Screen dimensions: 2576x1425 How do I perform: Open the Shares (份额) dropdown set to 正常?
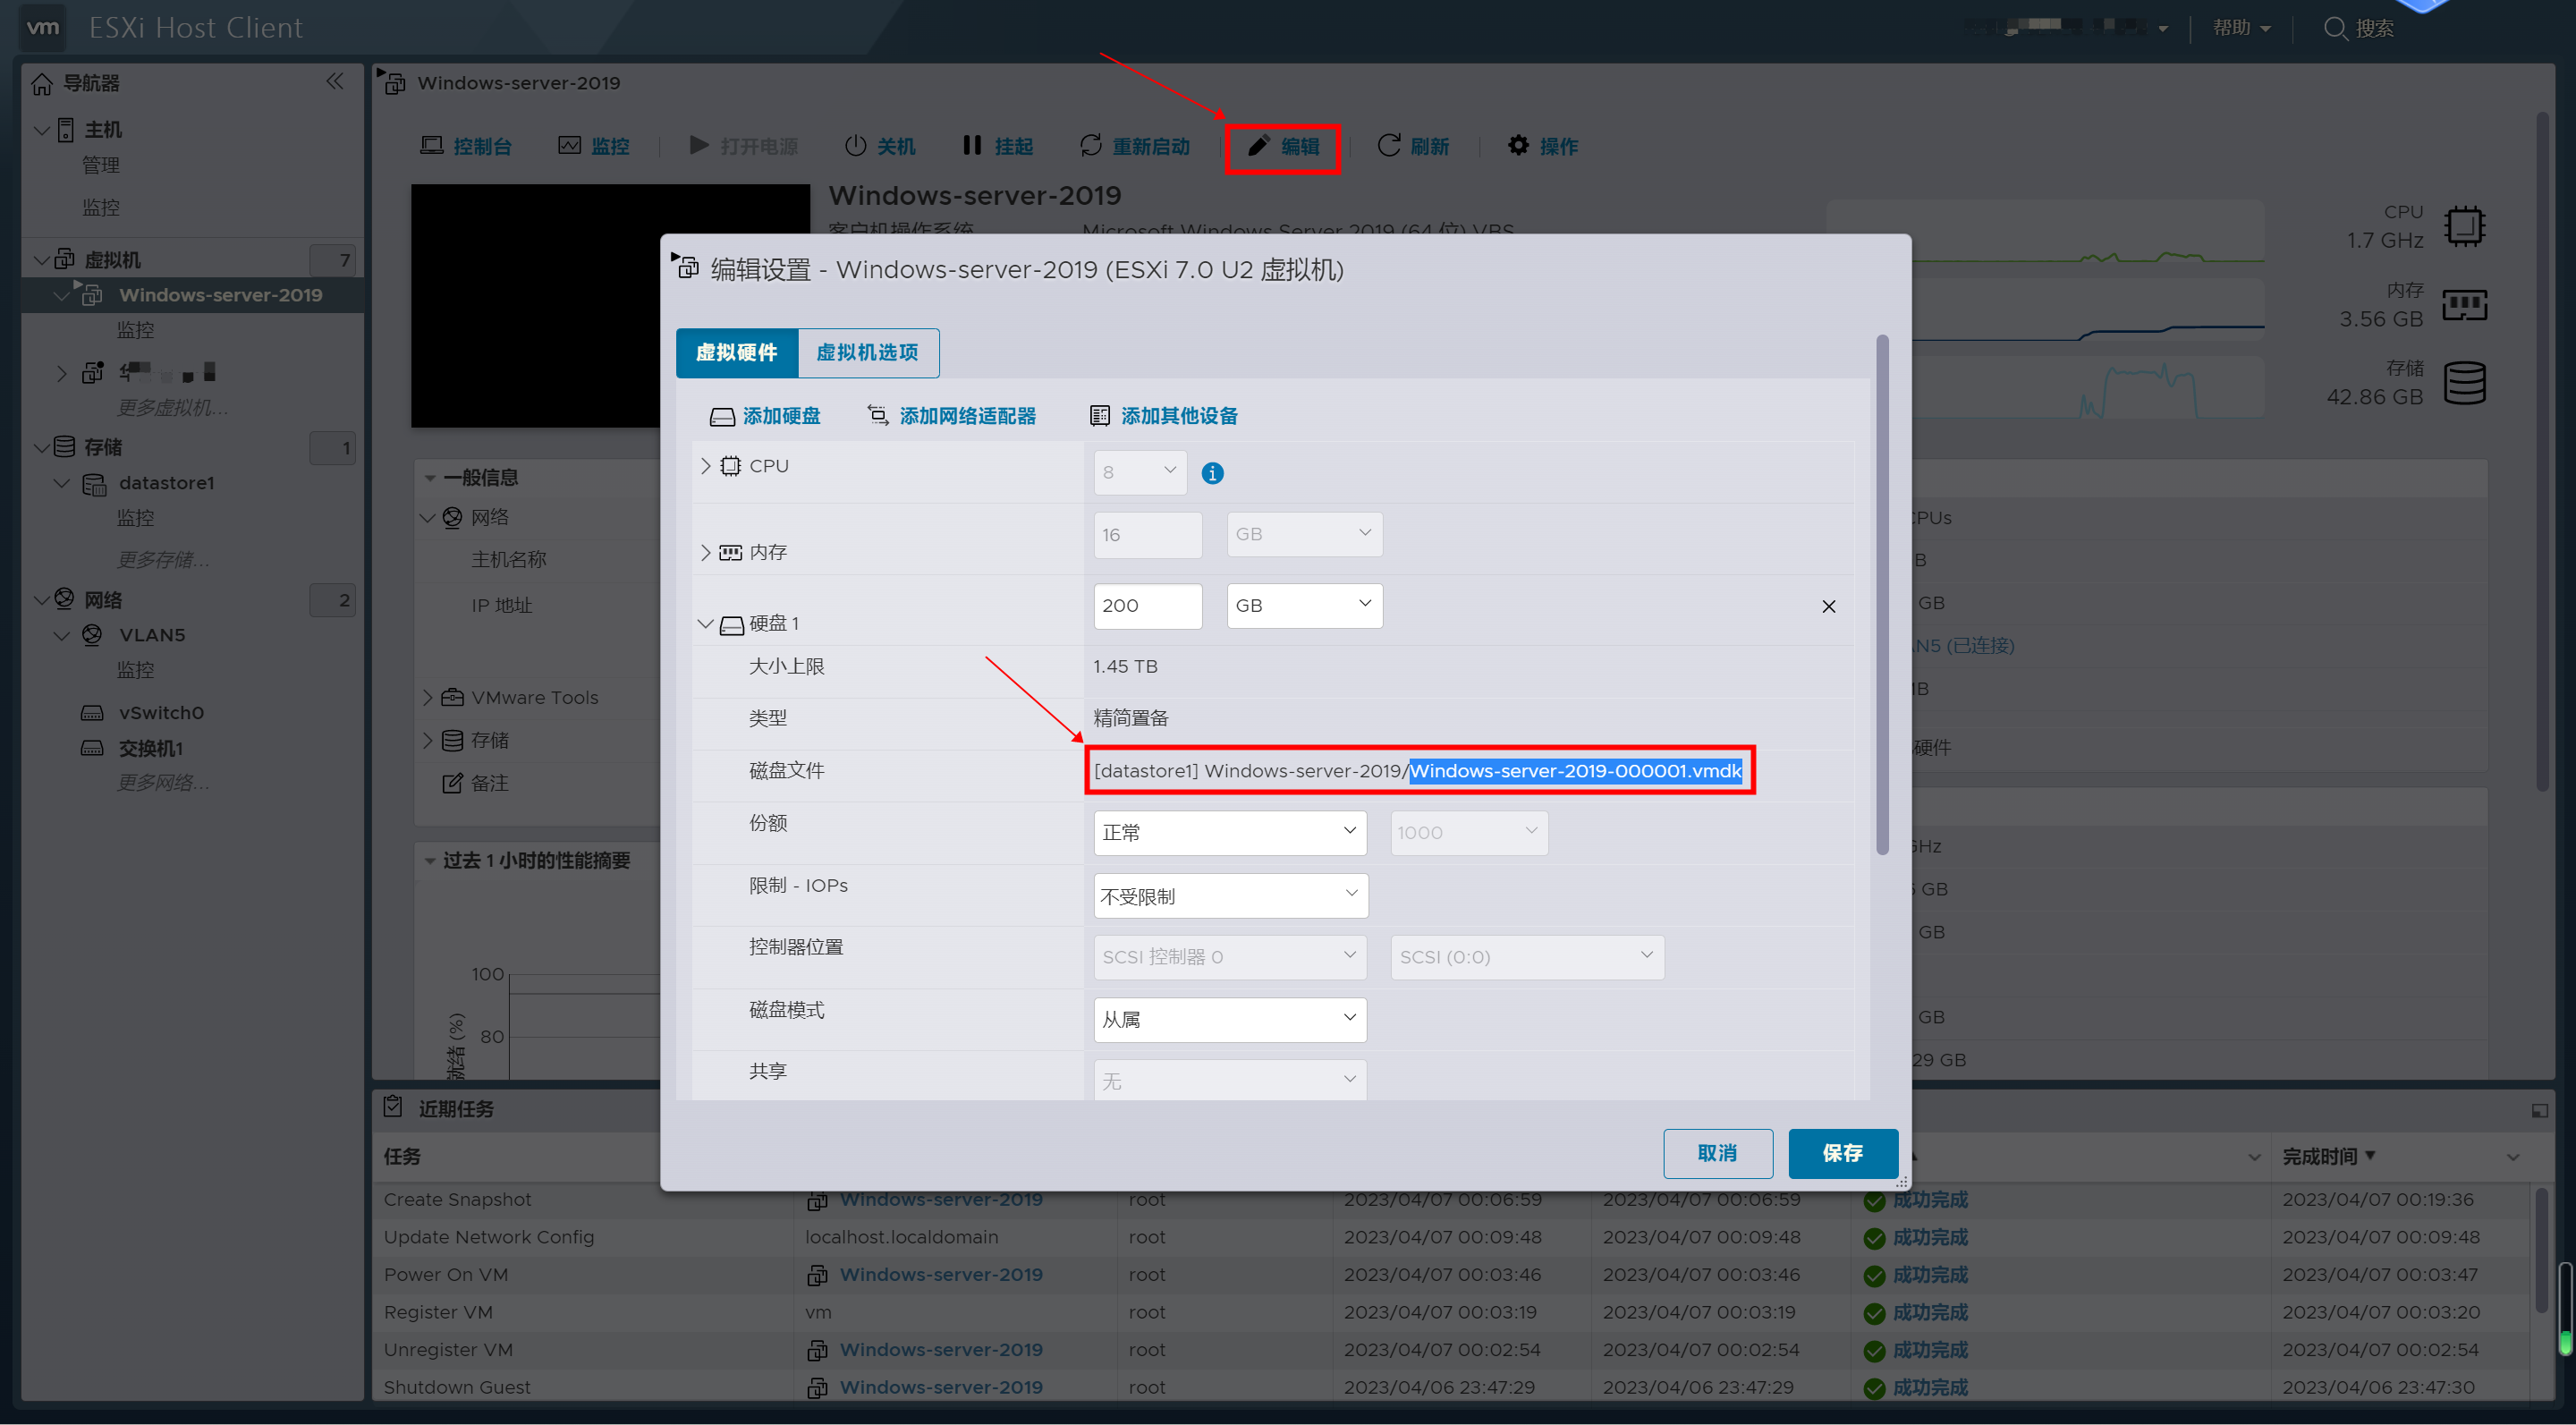point(1230,832)
